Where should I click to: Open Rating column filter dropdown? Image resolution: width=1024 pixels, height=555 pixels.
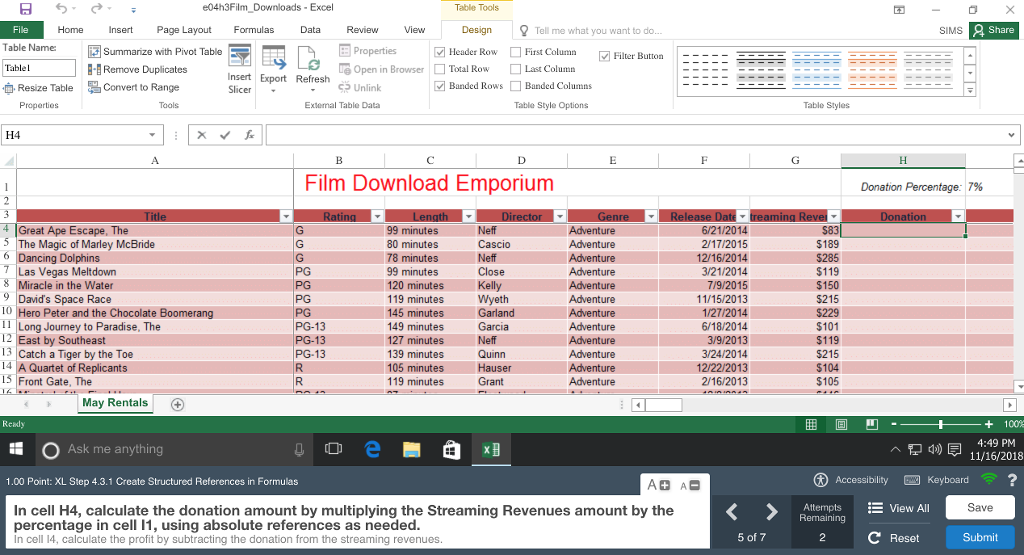[377, 216]
